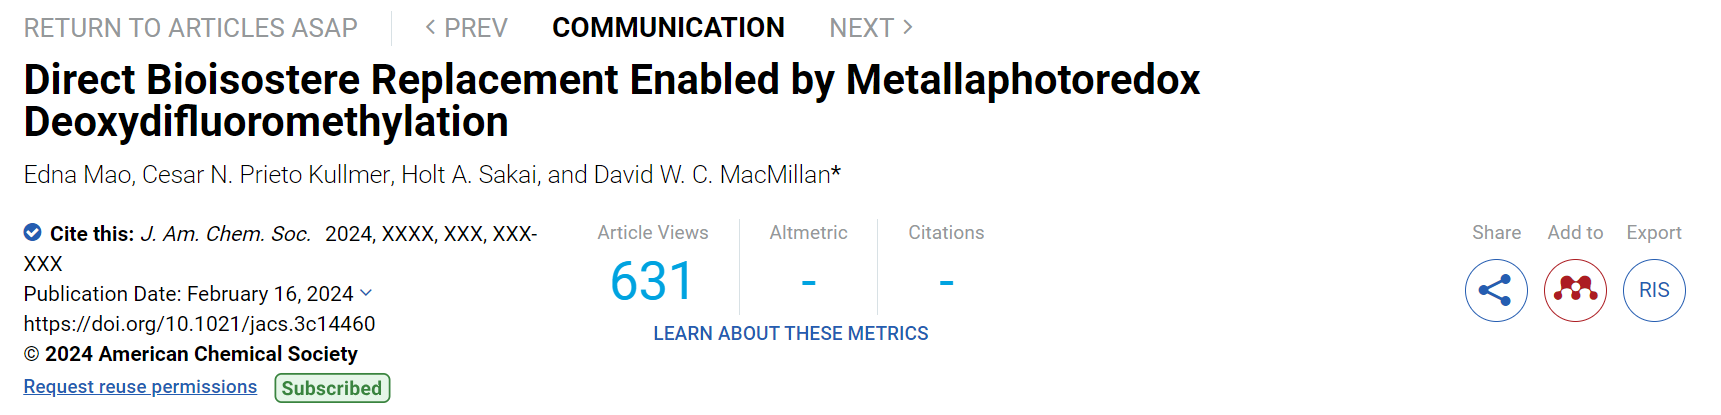The width and height of the screenshot is (1721, 415).
Task: Export citation via RIS button
Action: 1654,290
